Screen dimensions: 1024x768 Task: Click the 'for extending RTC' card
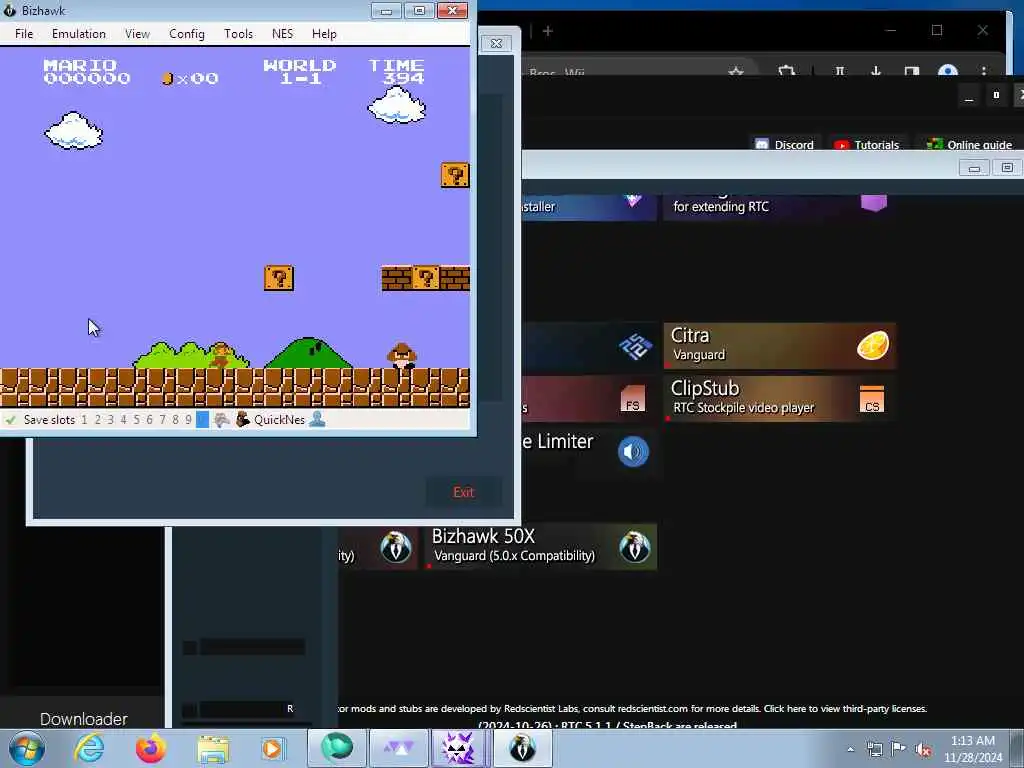coord(779,208)
